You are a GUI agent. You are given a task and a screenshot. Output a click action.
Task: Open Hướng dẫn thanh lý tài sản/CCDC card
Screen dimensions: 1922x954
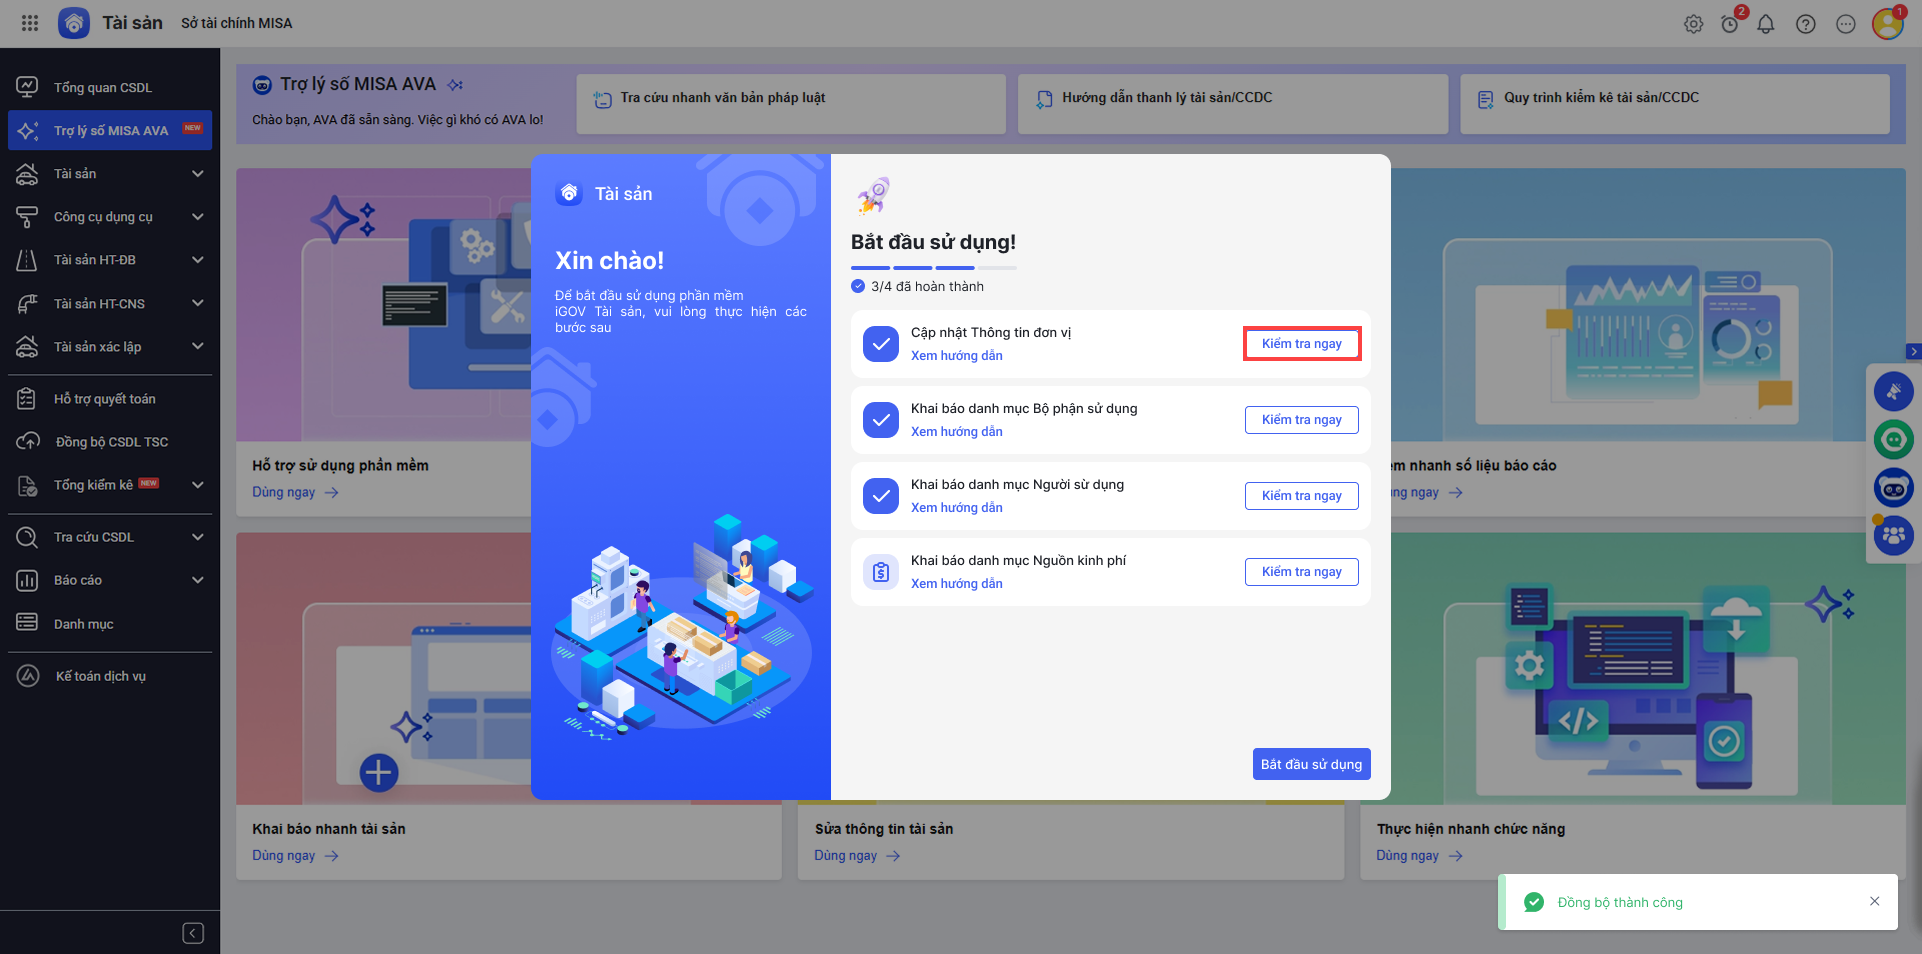1233,103
